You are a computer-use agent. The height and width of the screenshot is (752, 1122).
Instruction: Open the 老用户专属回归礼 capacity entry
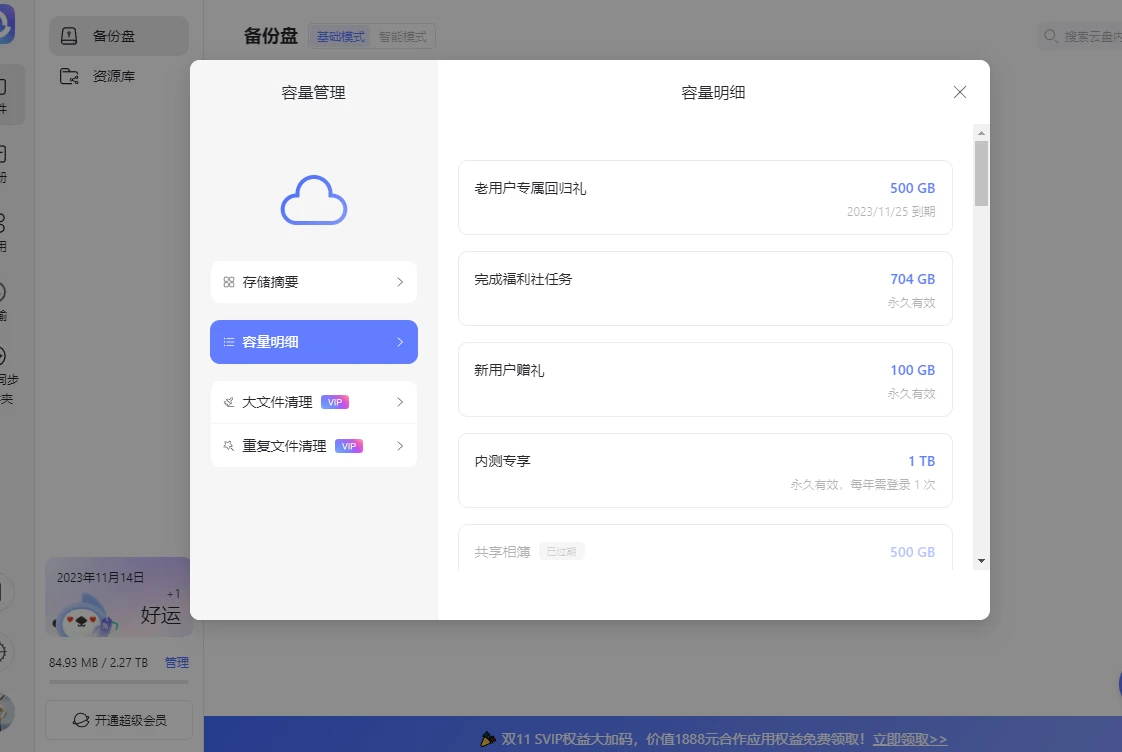(x=705, y=198)
